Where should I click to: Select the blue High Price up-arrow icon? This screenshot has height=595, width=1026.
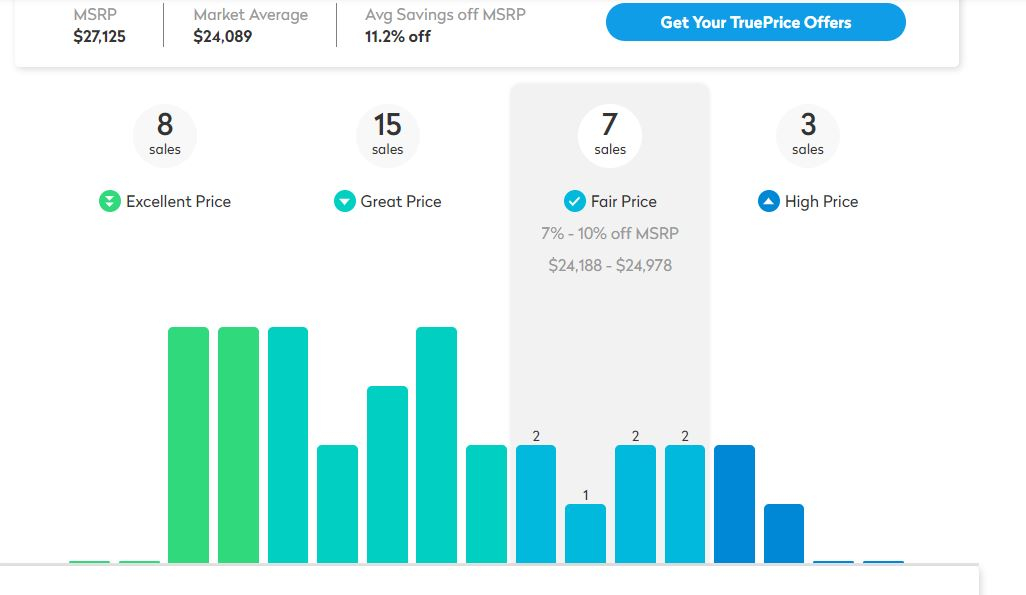tap(768, 201)
